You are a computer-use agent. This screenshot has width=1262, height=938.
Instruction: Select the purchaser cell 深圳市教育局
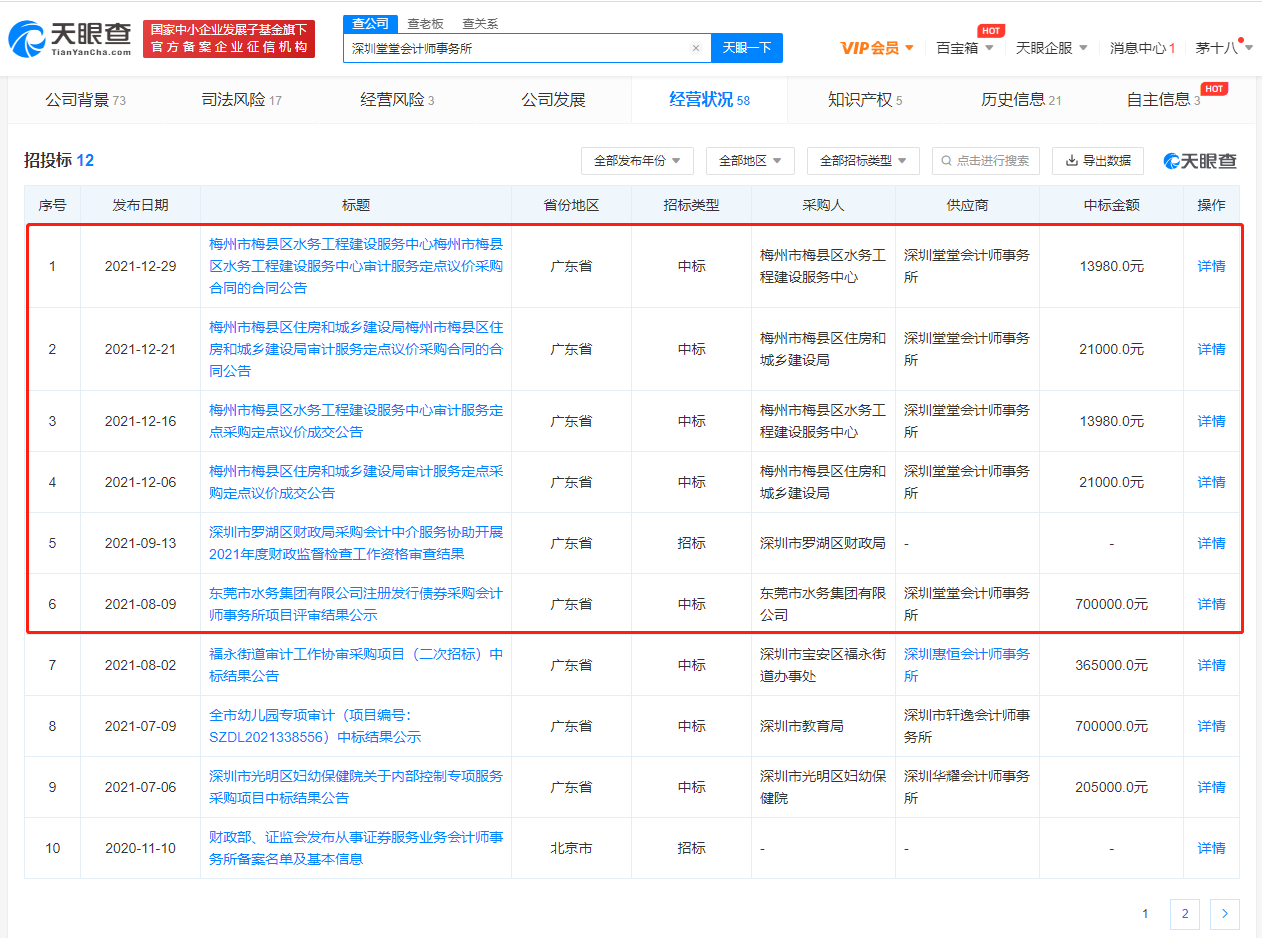click(x=823, y=726)
